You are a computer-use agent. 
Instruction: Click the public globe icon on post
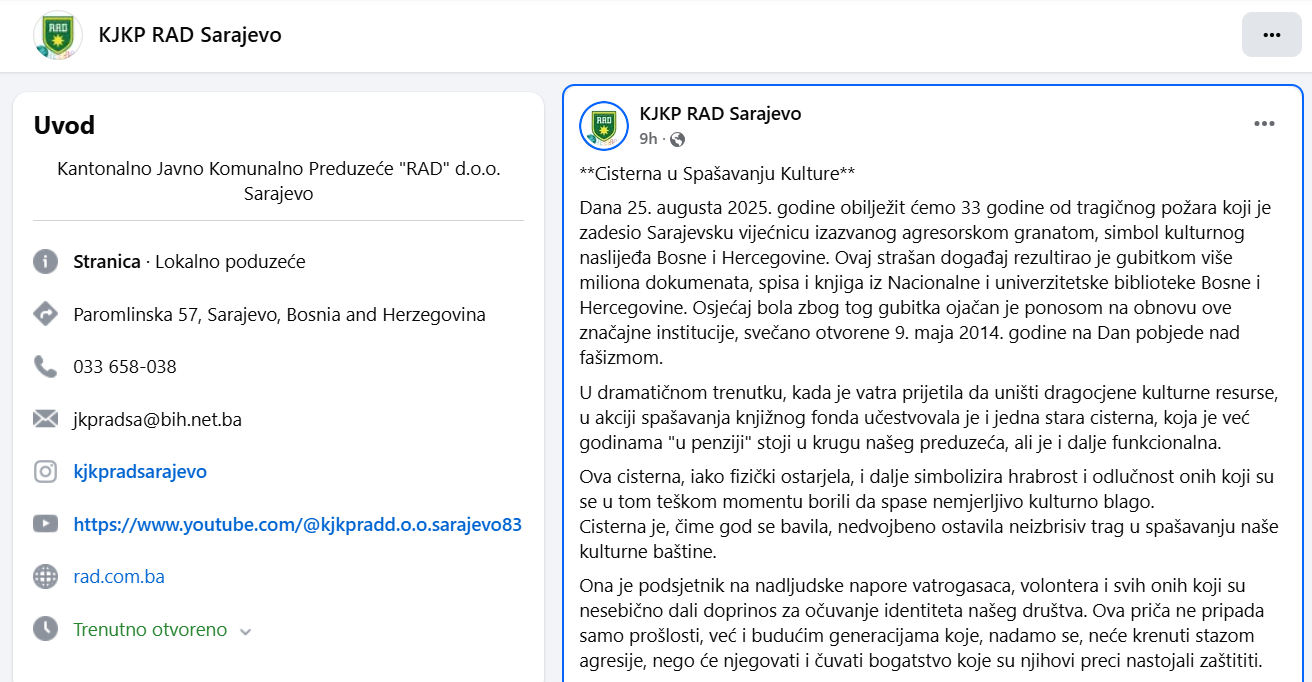tap(677, 139)
